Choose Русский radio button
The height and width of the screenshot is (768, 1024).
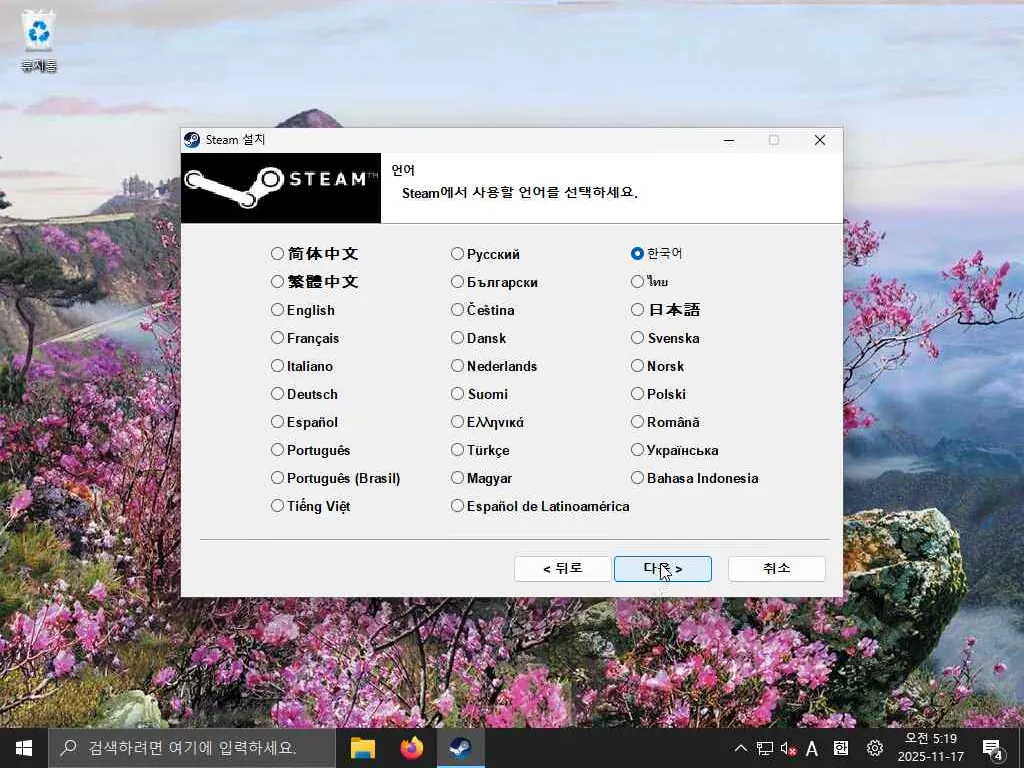pos(485,254)
